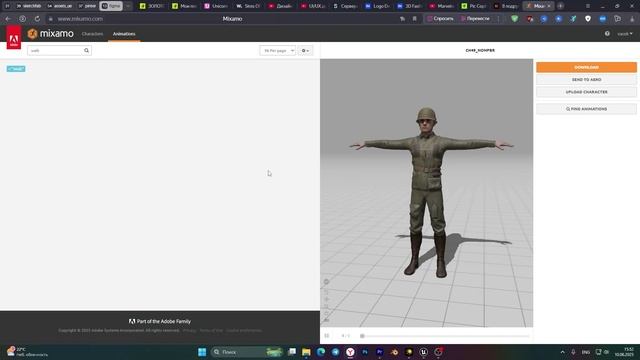Click the Part of the Adobe Family text
Screen dimensions: 640x360
click(164, 321)
